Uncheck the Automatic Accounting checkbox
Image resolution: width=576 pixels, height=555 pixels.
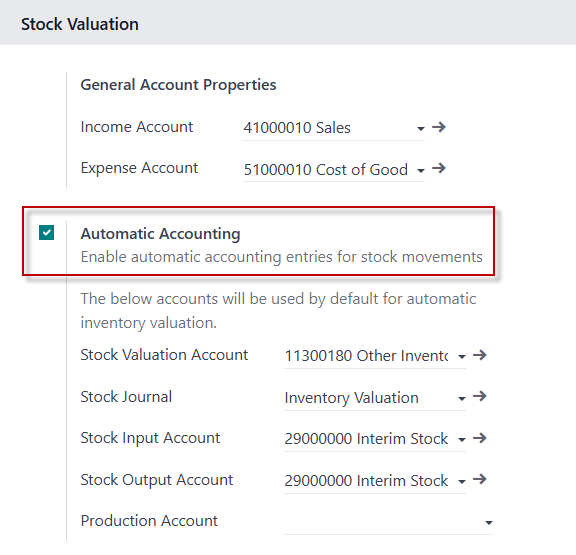pyautogui.click(x=47, y=233)
